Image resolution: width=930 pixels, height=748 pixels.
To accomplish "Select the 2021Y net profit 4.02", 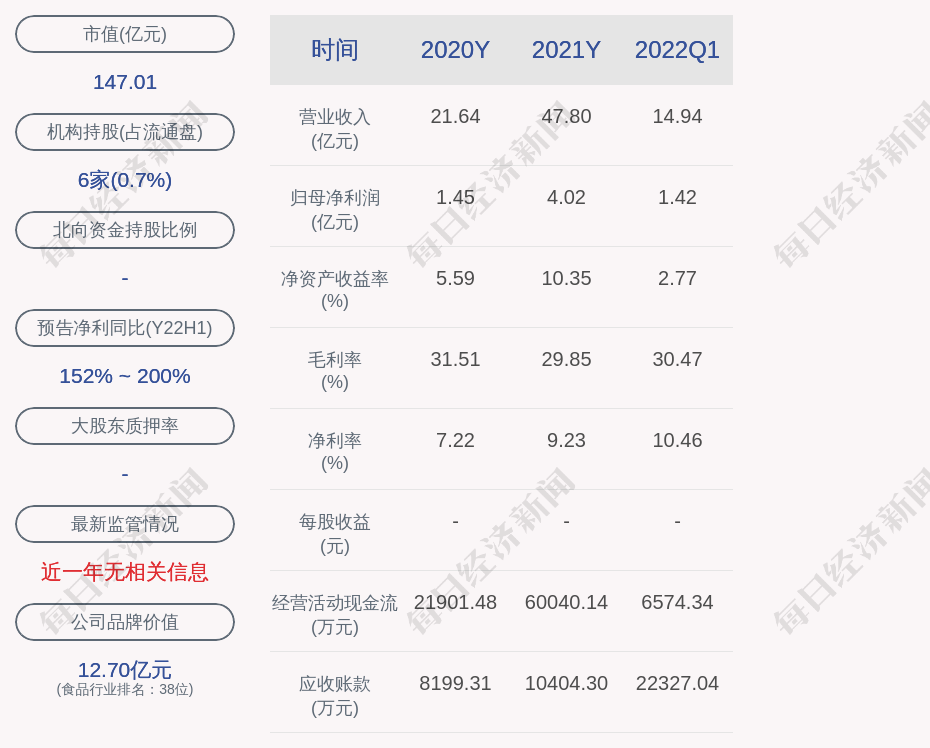I will (x=566, y=197).
